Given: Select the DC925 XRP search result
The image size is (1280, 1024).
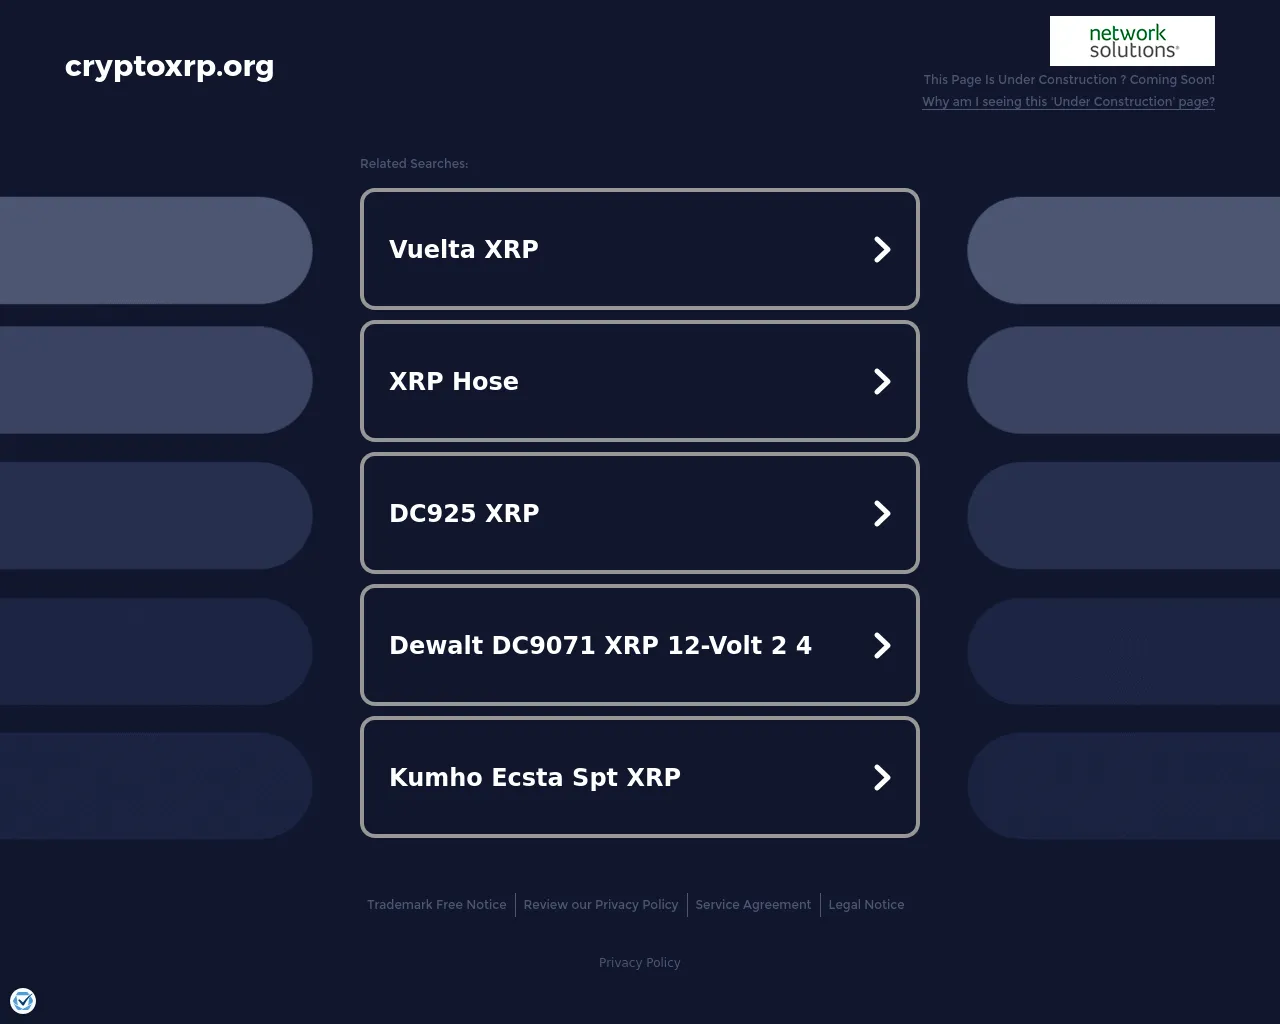Looking at the screenshot, I should [640, 513].
